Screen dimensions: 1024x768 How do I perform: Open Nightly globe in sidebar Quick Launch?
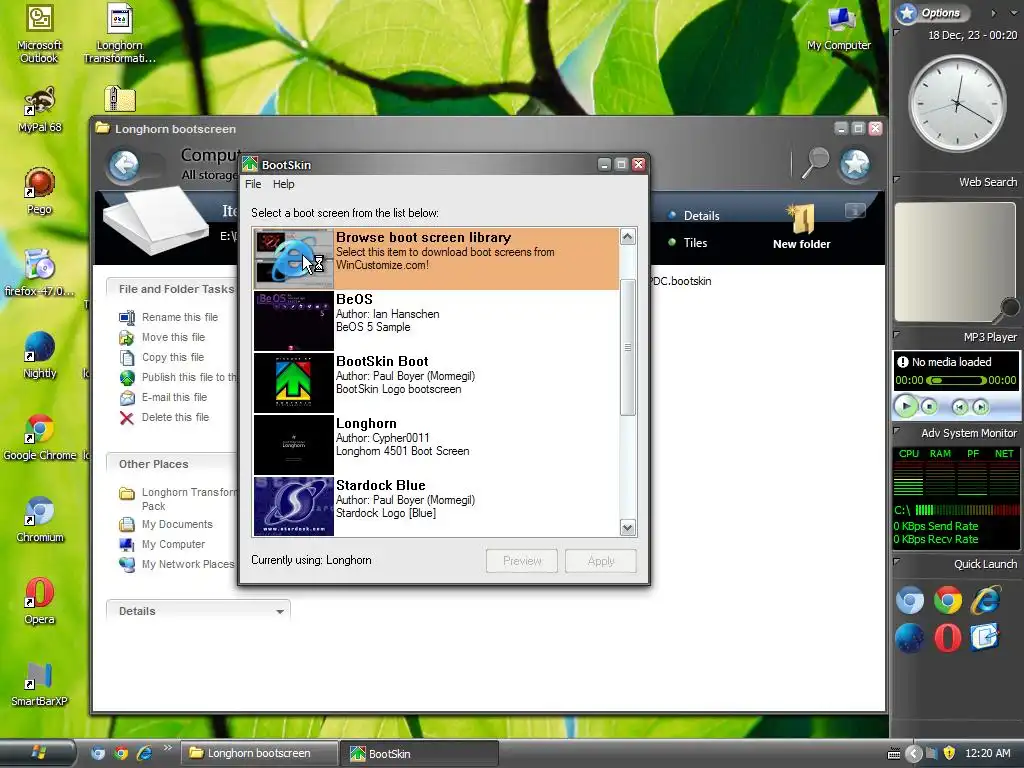coord(910,638)
